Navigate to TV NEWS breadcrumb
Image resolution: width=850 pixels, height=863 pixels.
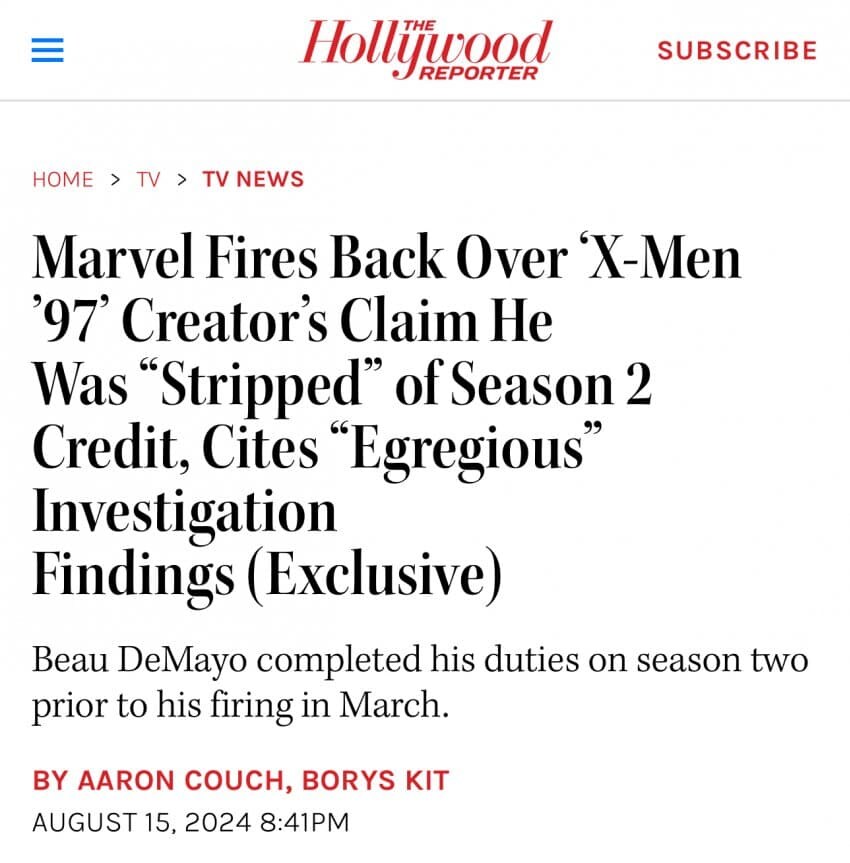tap(253, 180)
